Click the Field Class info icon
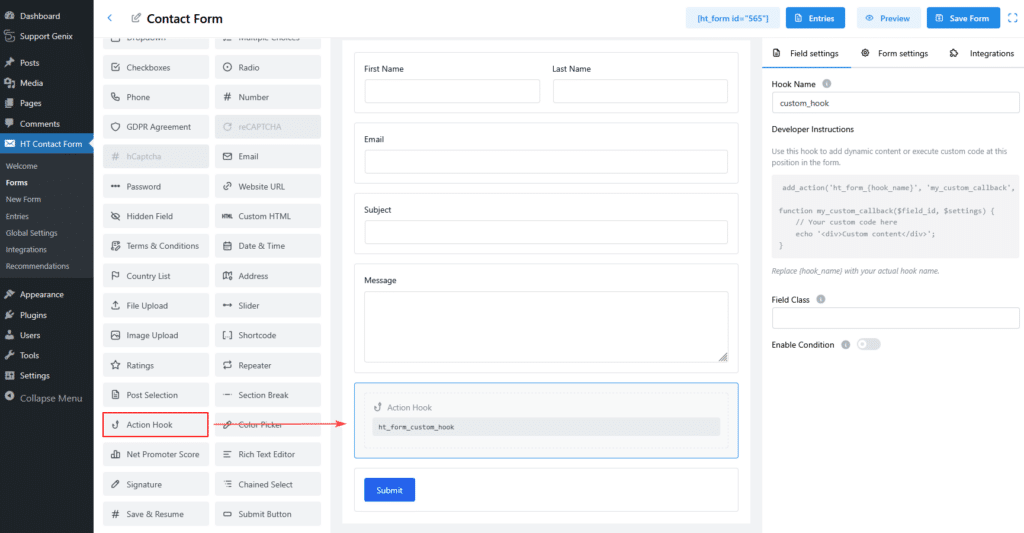This screenshot has width=1024, height=533. pos(821,299)
